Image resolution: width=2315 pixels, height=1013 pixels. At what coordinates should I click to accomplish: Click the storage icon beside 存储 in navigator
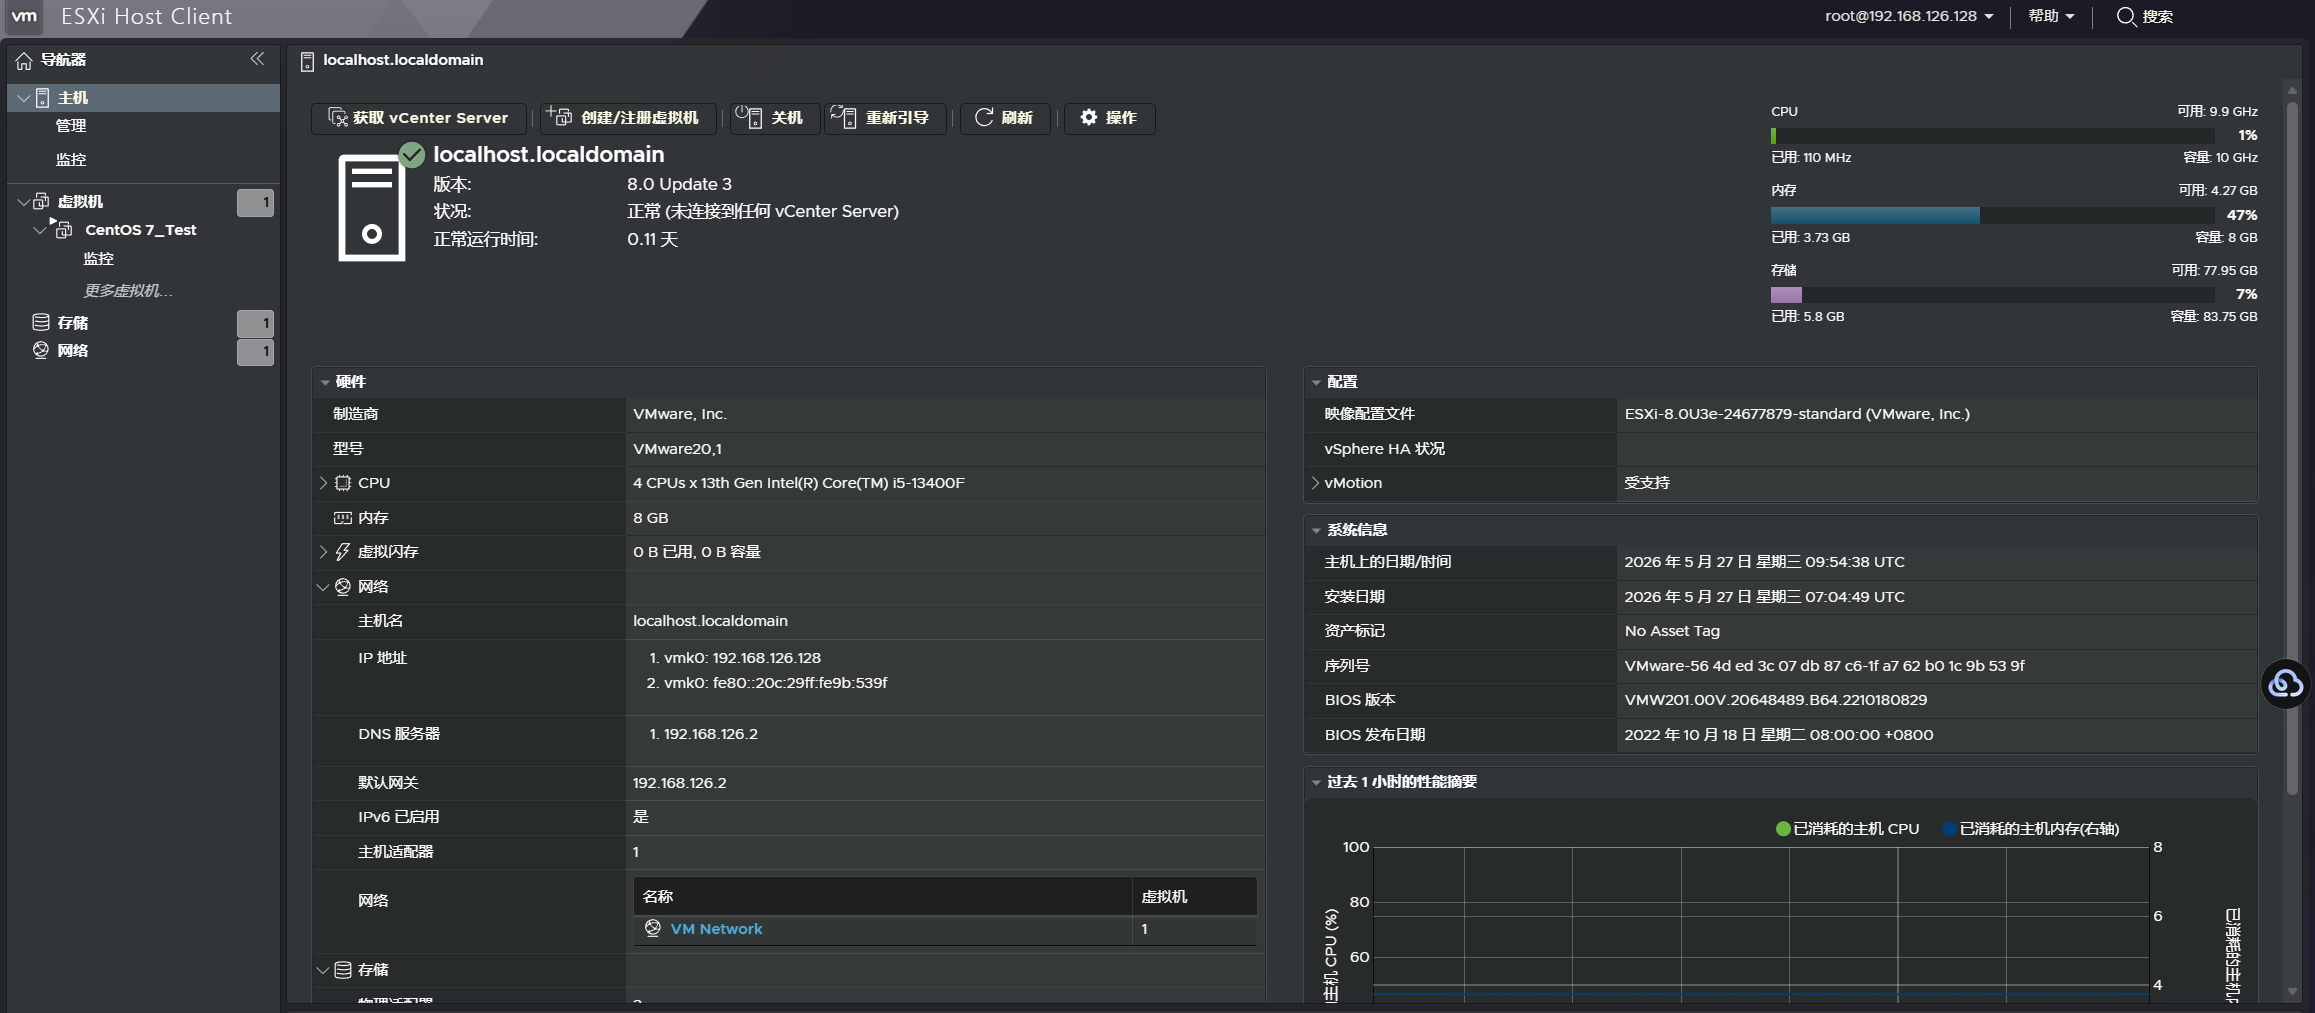pyautogui.click(x=41, y=322)
